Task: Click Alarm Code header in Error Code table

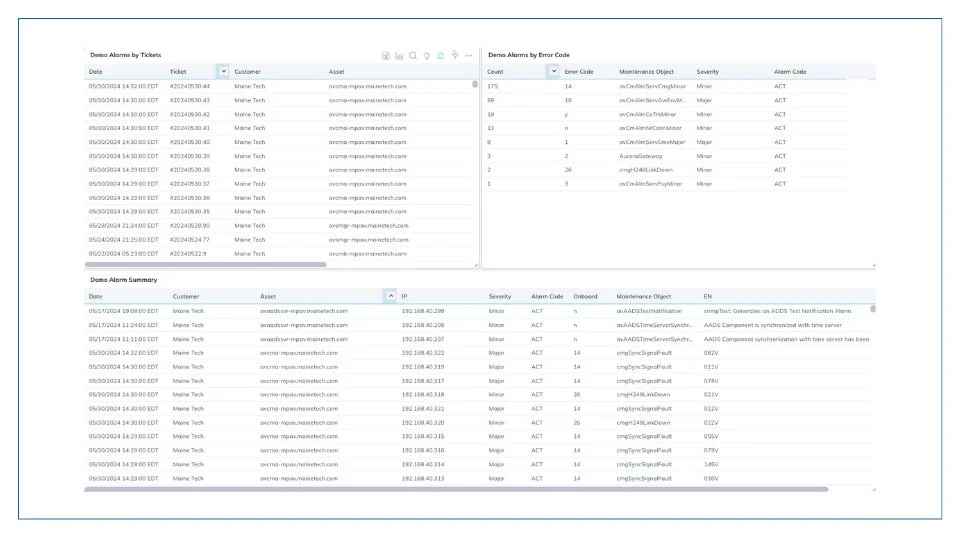Action: tap(790, 72)
